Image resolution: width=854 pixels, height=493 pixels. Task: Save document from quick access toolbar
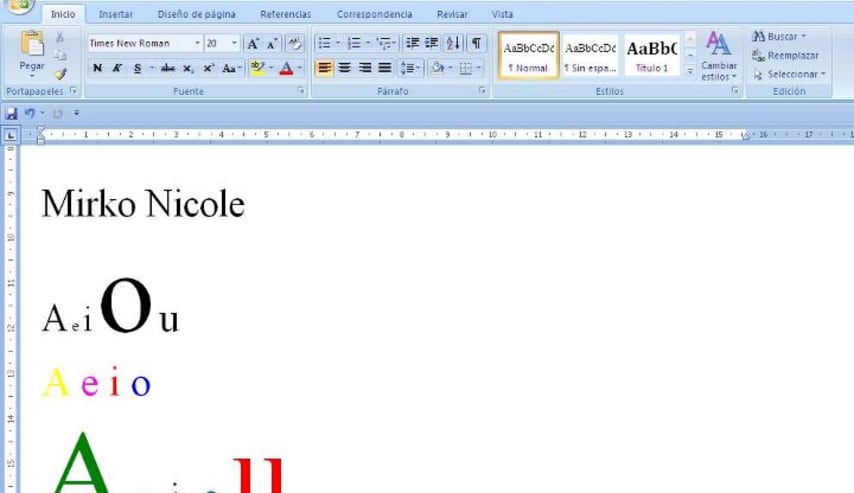(x=12, y=113)
